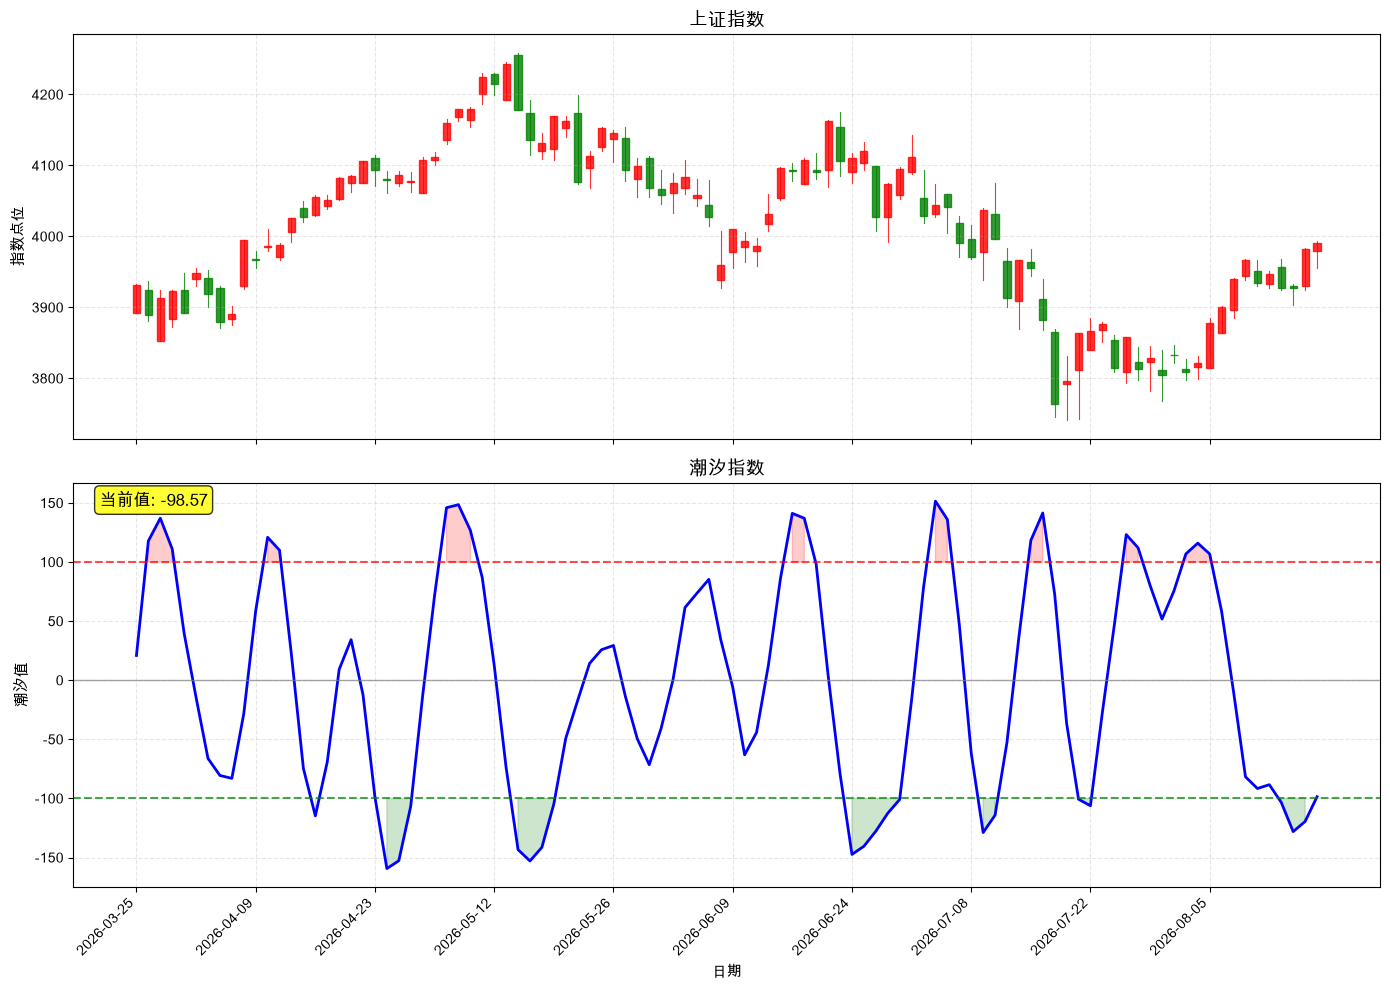Click the "当前值: -98.57" annotation box
This screenshot has height=990, width=1390.
154,500
